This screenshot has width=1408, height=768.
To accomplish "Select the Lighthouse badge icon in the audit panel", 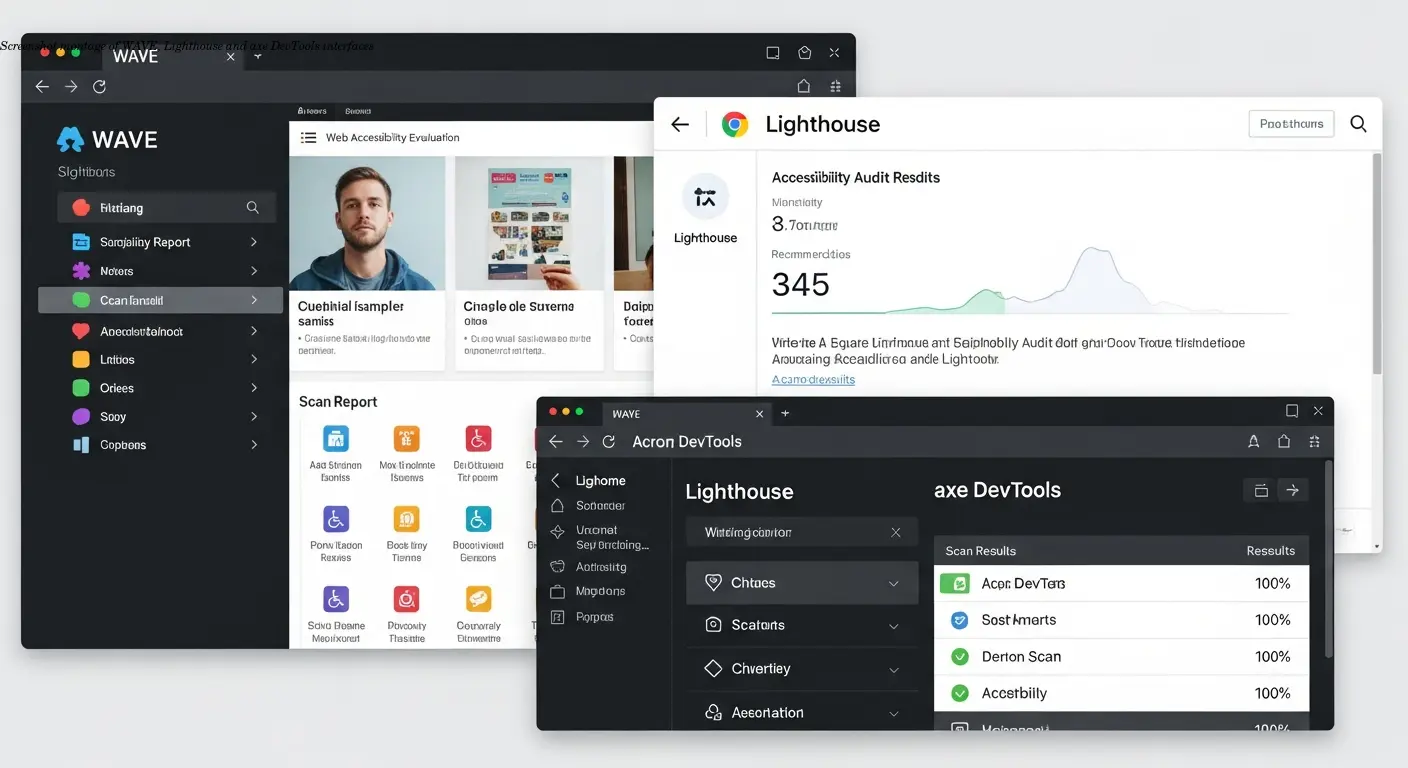I will (705, 196).
